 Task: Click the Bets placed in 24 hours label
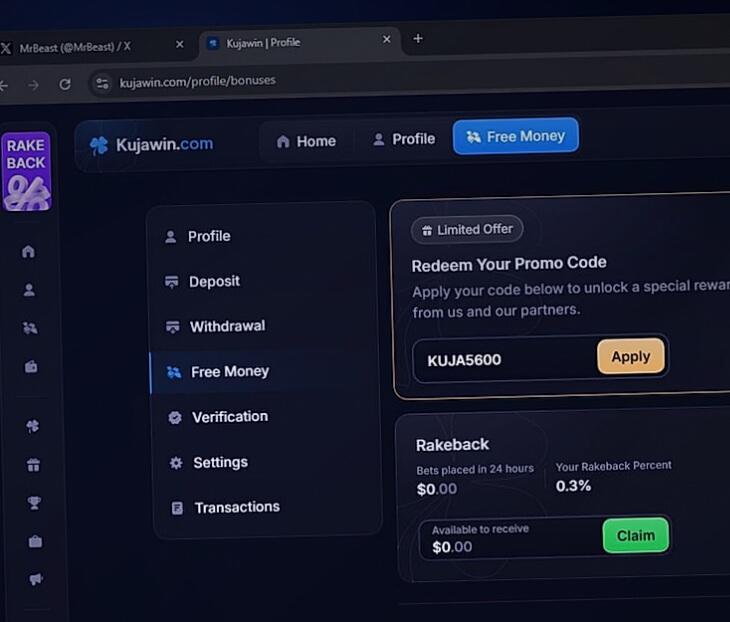tap(475, 469)
